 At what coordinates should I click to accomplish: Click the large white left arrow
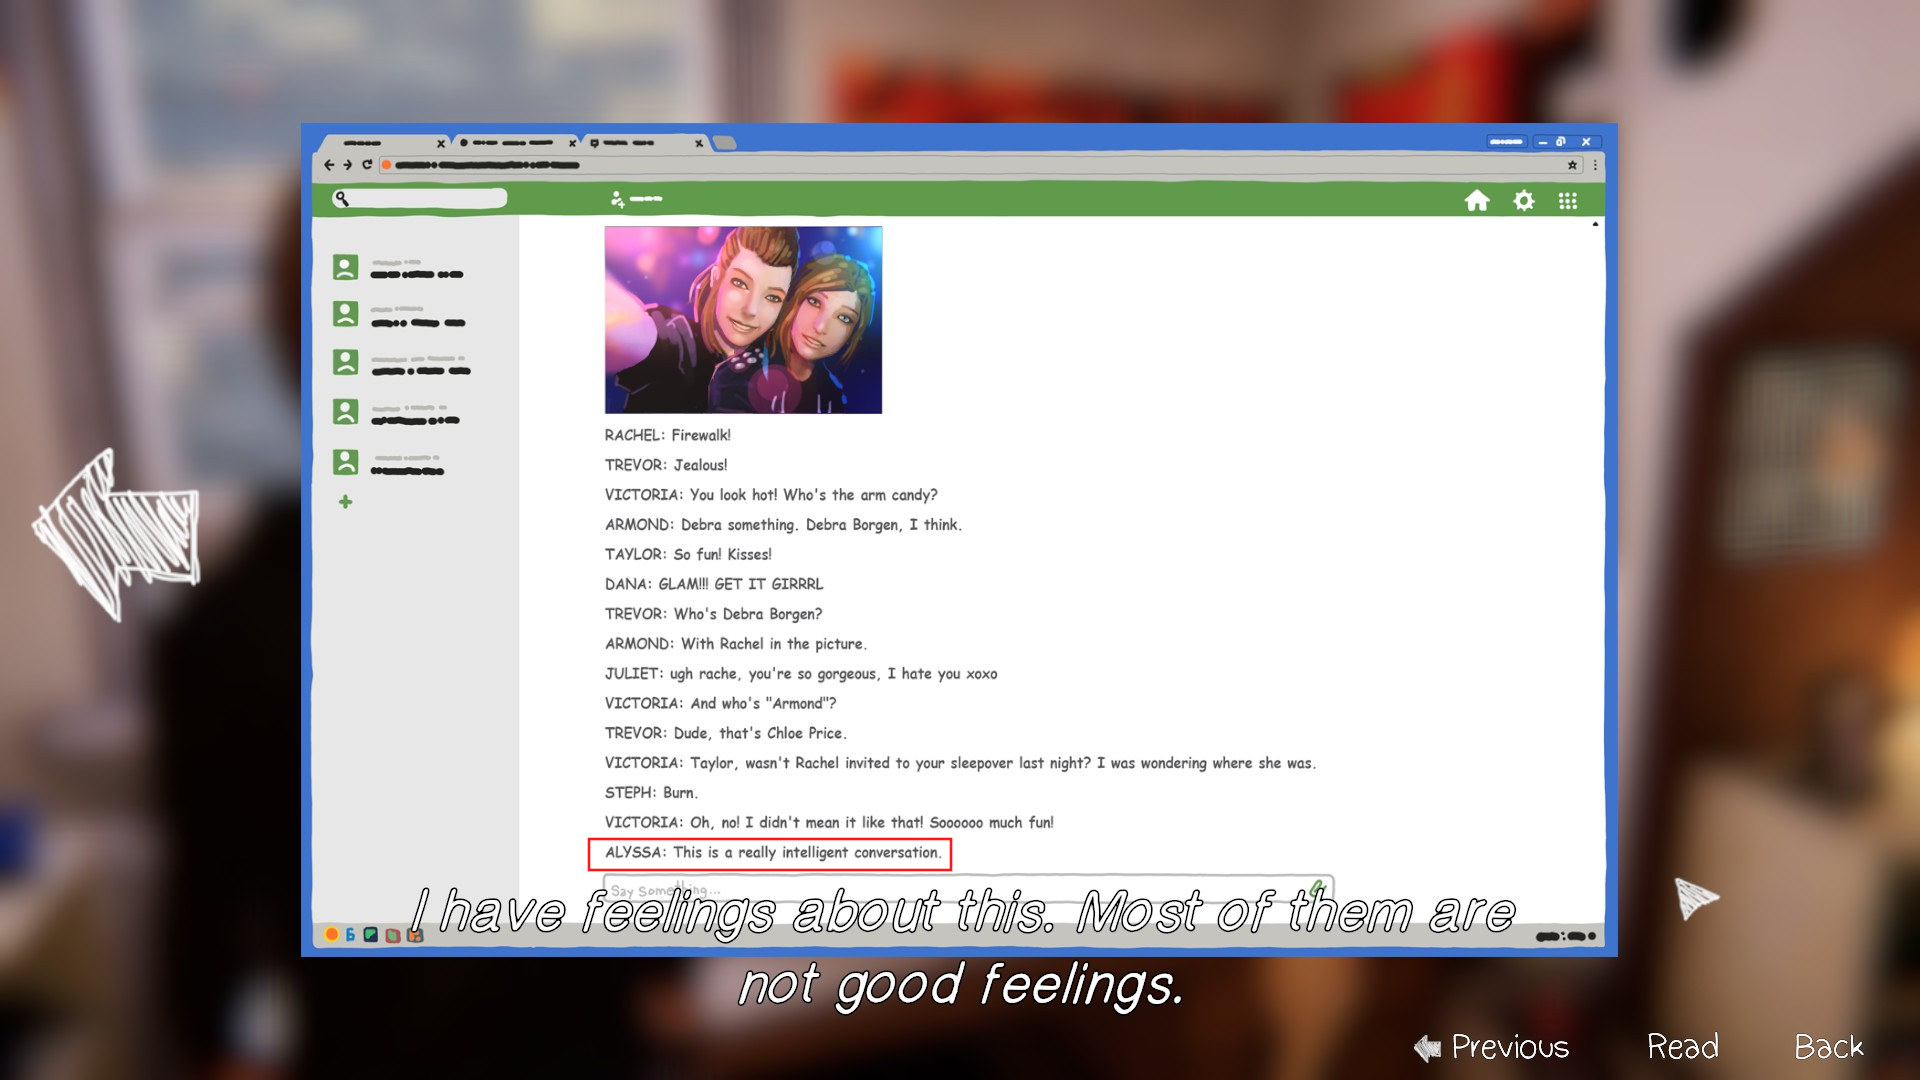pos(115,535)
